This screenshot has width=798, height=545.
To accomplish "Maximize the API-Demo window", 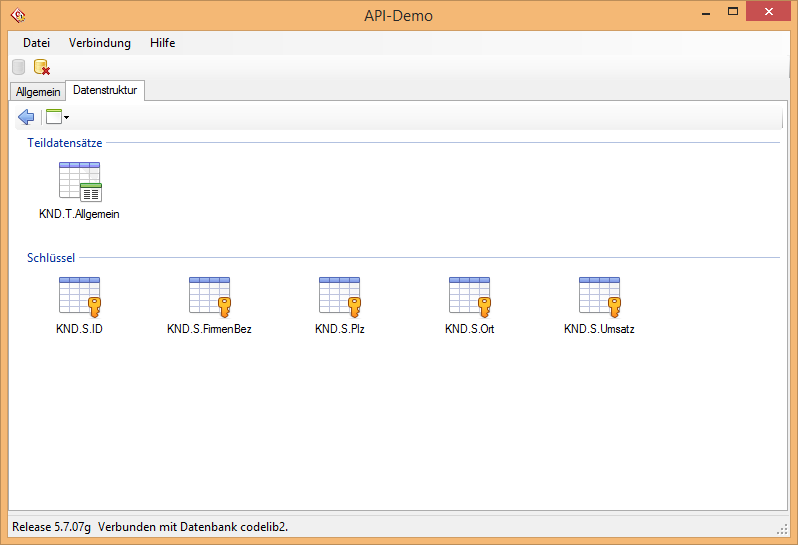I will 733,12.
